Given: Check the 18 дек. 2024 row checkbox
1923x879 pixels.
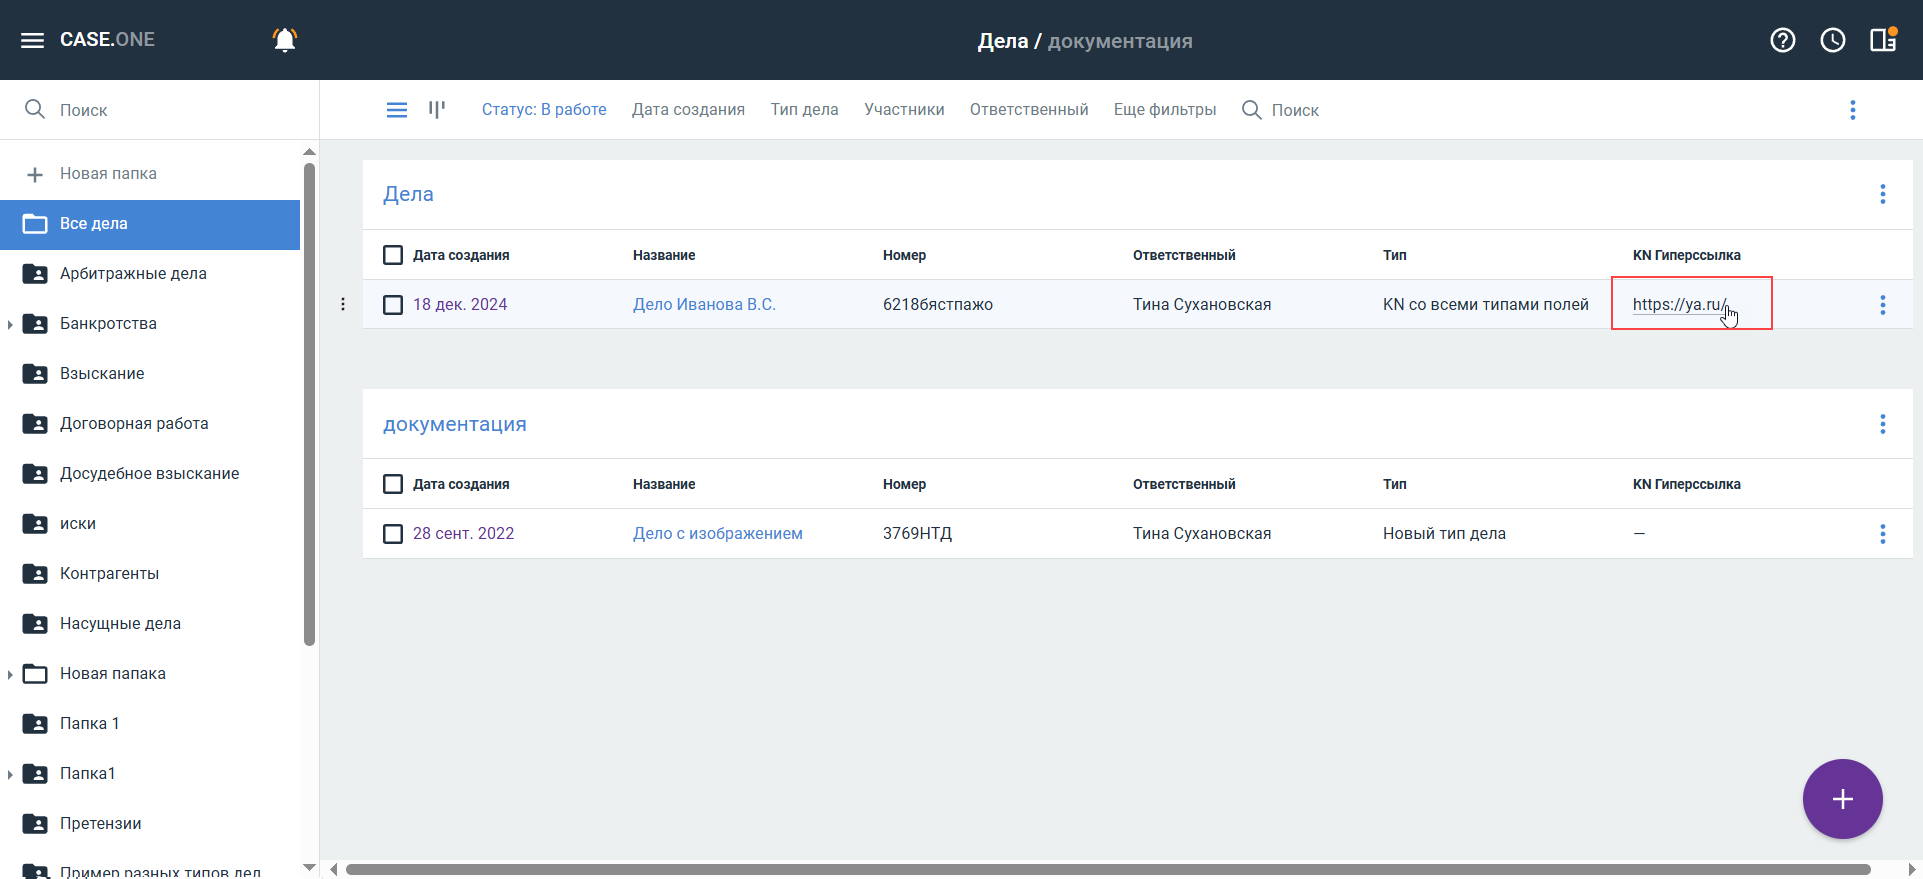Looking at the screenshot, I should (393, 305).
